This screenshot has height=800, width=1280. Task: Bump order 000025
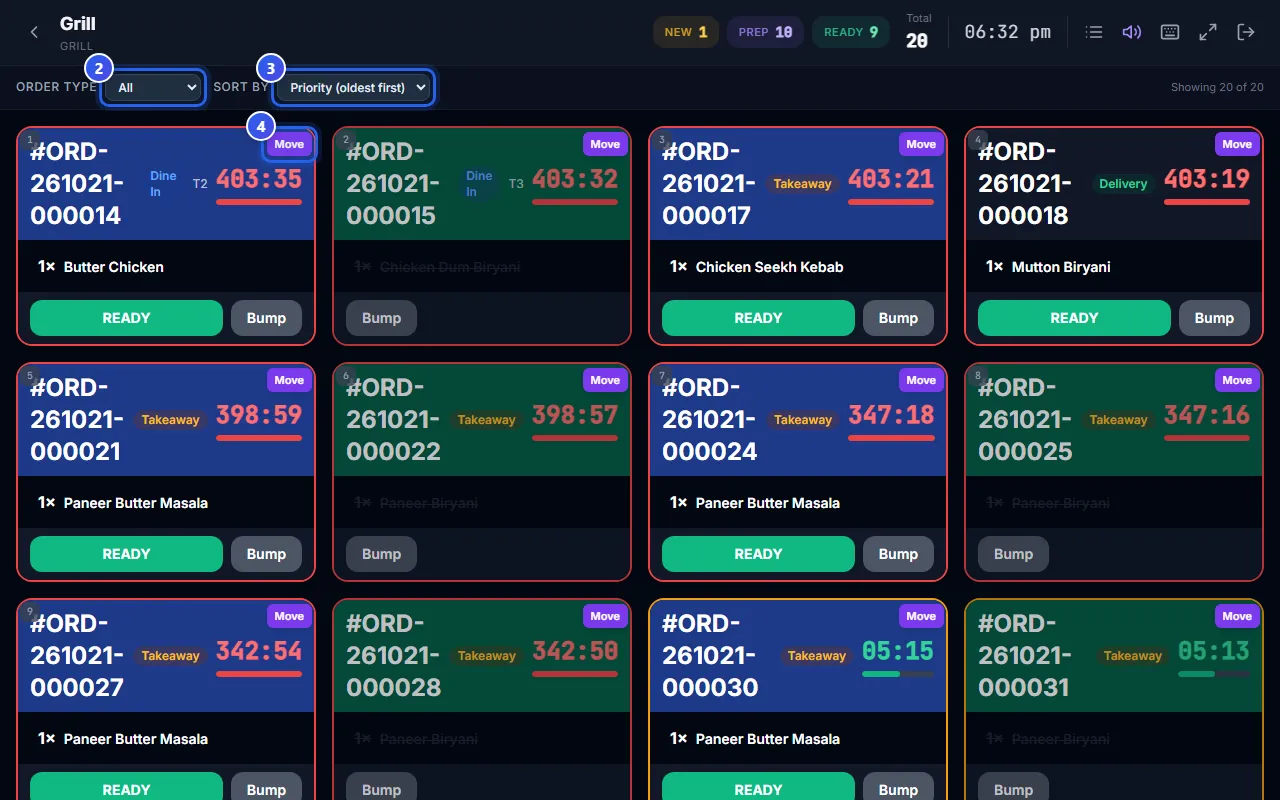1013,554
